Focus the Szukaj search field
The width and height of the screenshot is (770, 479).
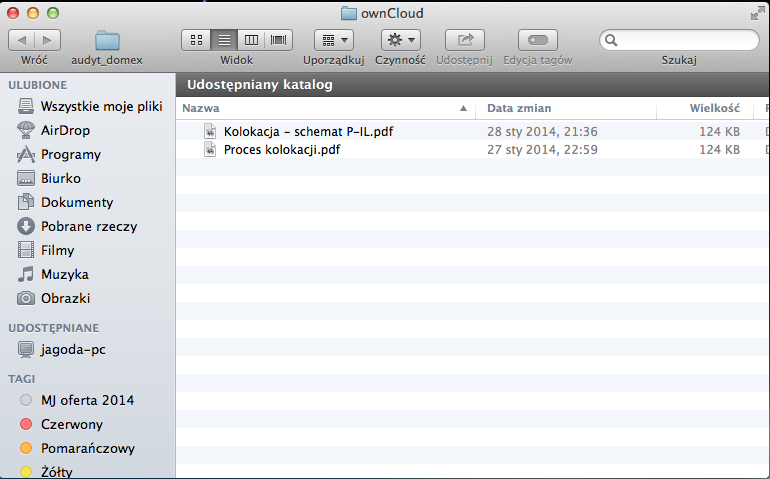click(x=679, y=40)
